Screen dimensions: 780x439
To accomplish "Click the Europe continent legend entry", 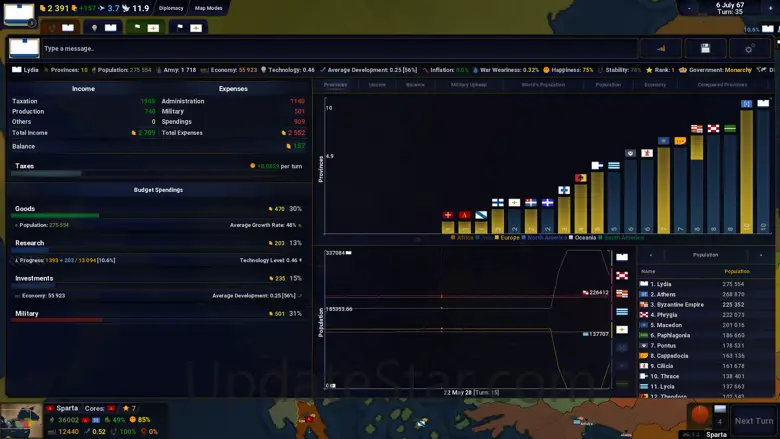I will click(506, 238).
